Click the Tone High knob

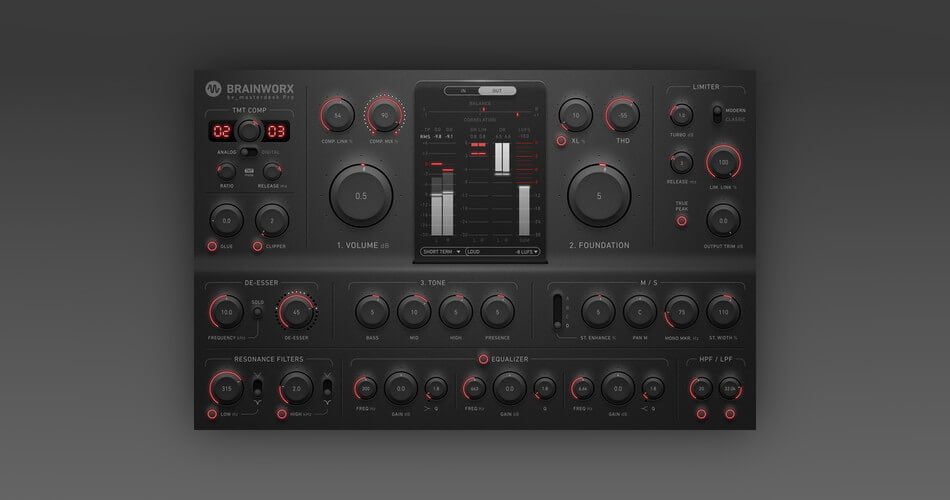pos(456,312)
